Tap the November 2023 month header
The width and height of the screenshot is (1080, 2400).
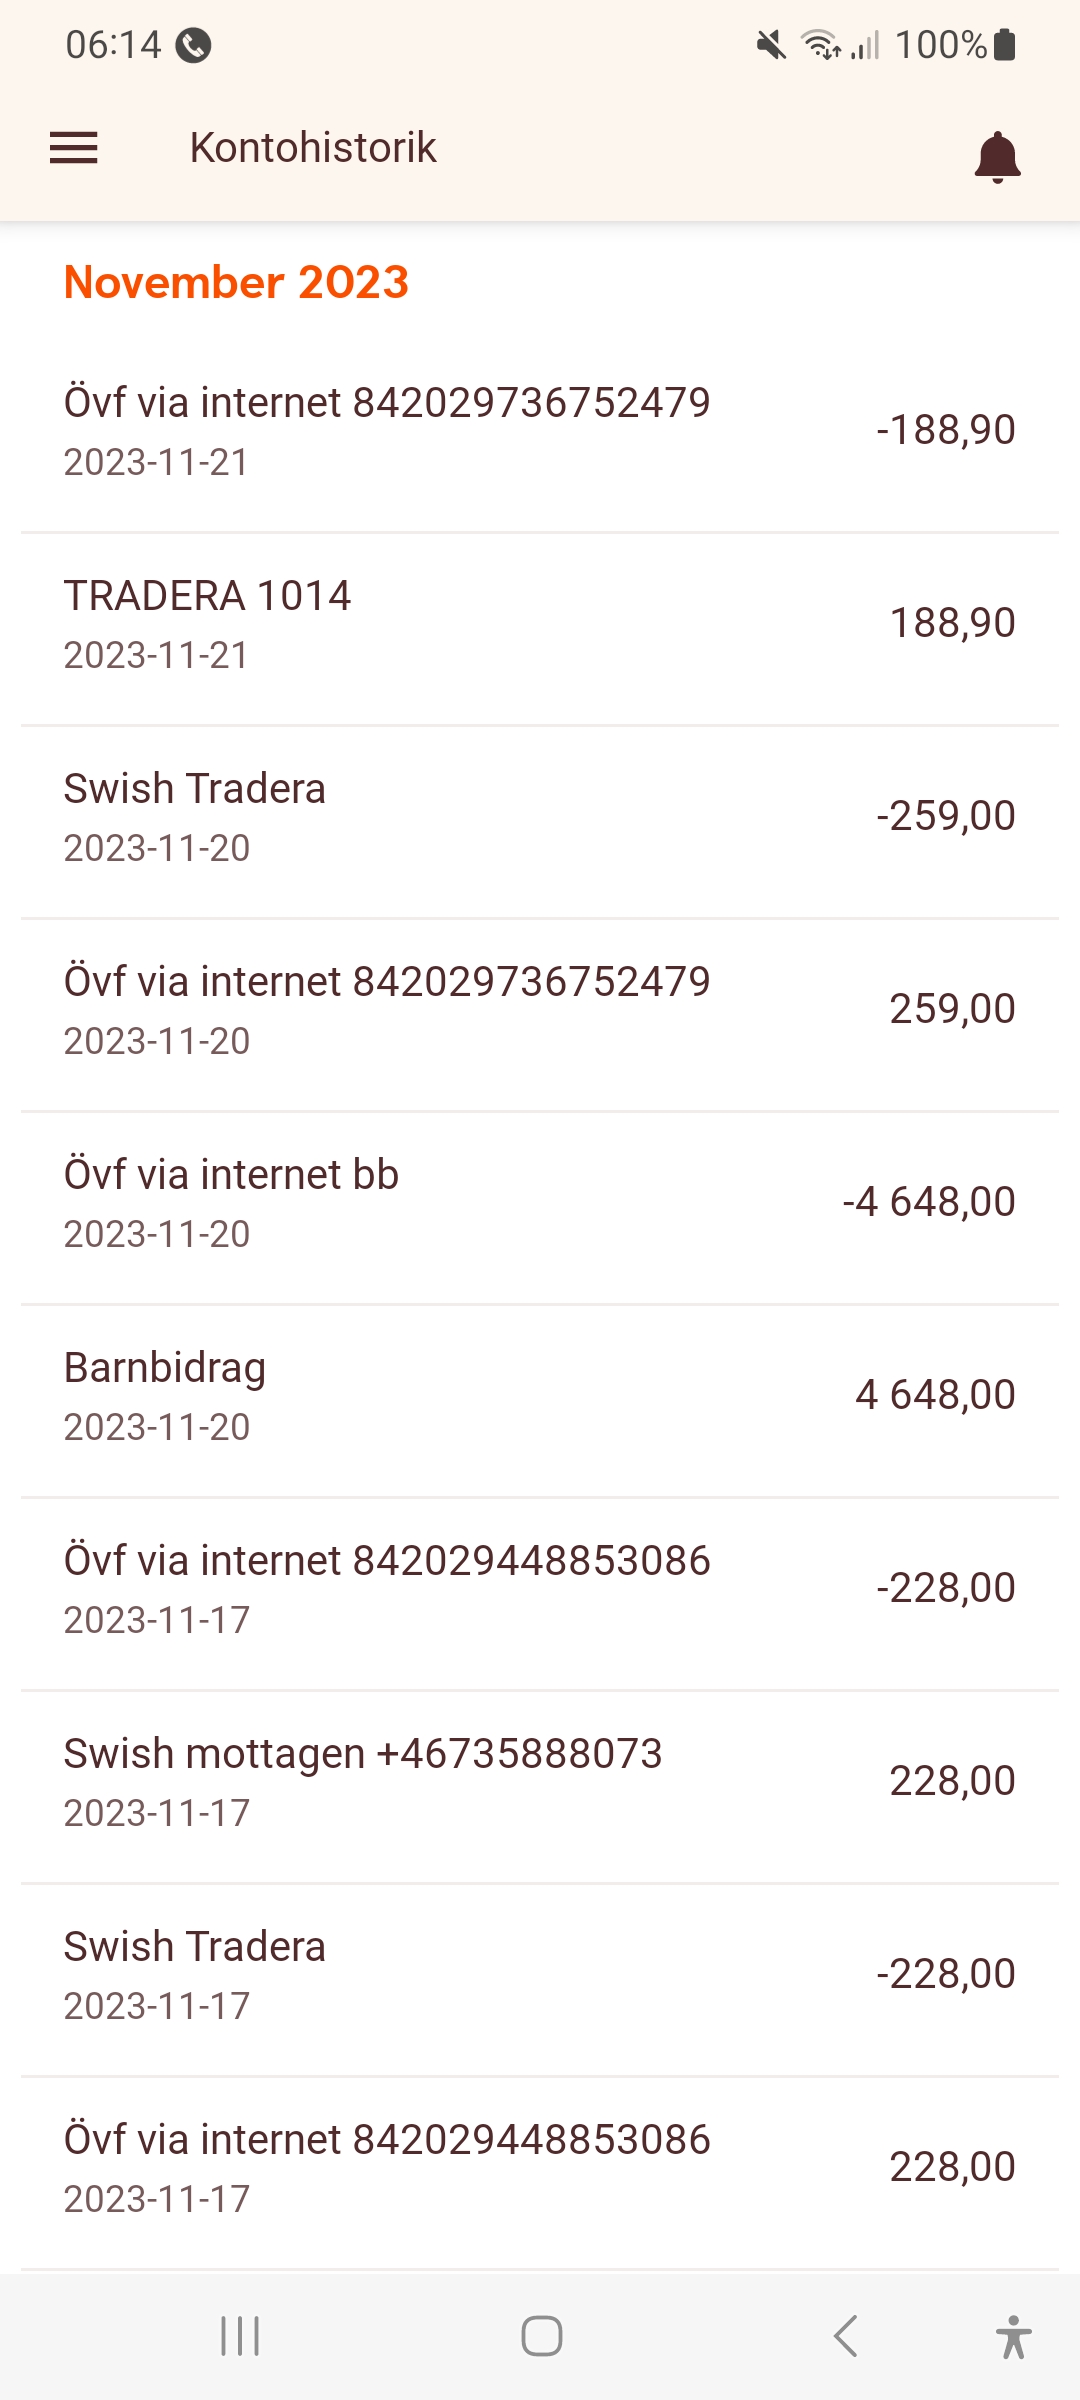(x=237, y=283)
